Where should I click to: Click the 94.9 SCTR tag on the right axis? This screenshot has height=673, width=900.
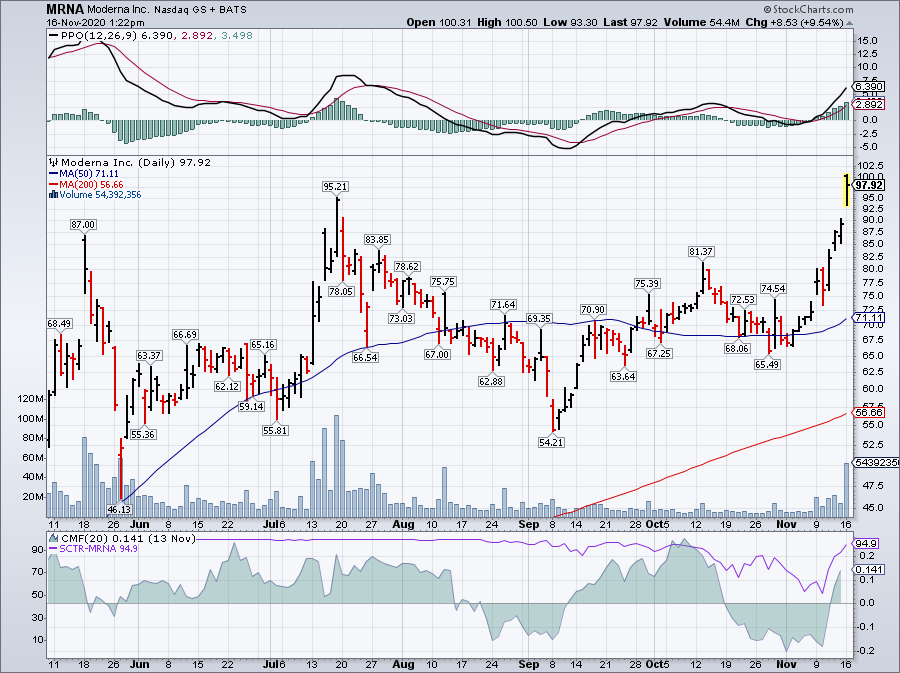pos(866,543)
